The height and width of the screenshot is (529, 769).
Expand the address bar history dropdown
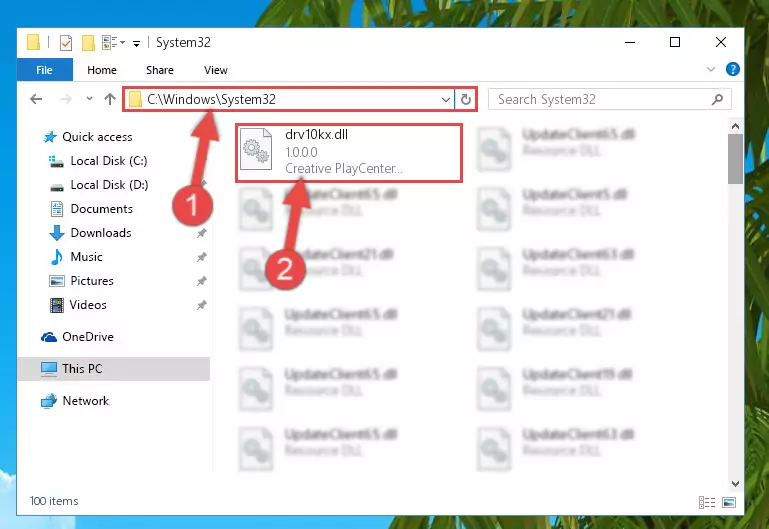(x=445, y=100)
